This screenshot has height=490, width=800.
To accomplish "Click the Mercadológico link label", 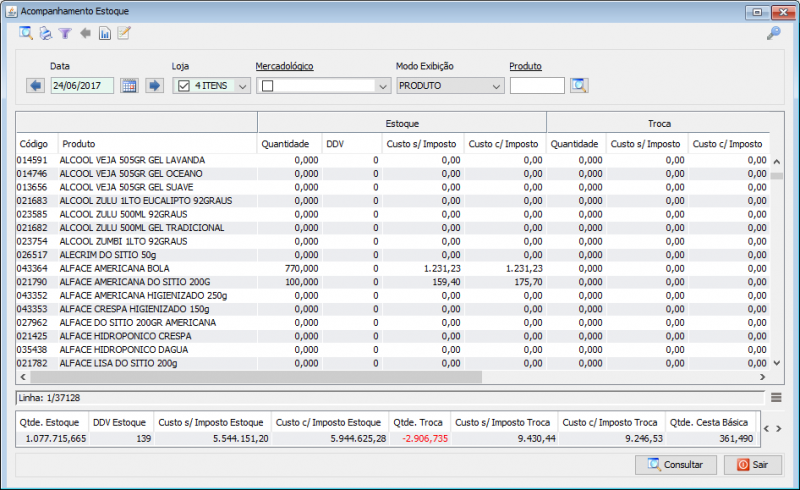I will (x=284, y=66).
